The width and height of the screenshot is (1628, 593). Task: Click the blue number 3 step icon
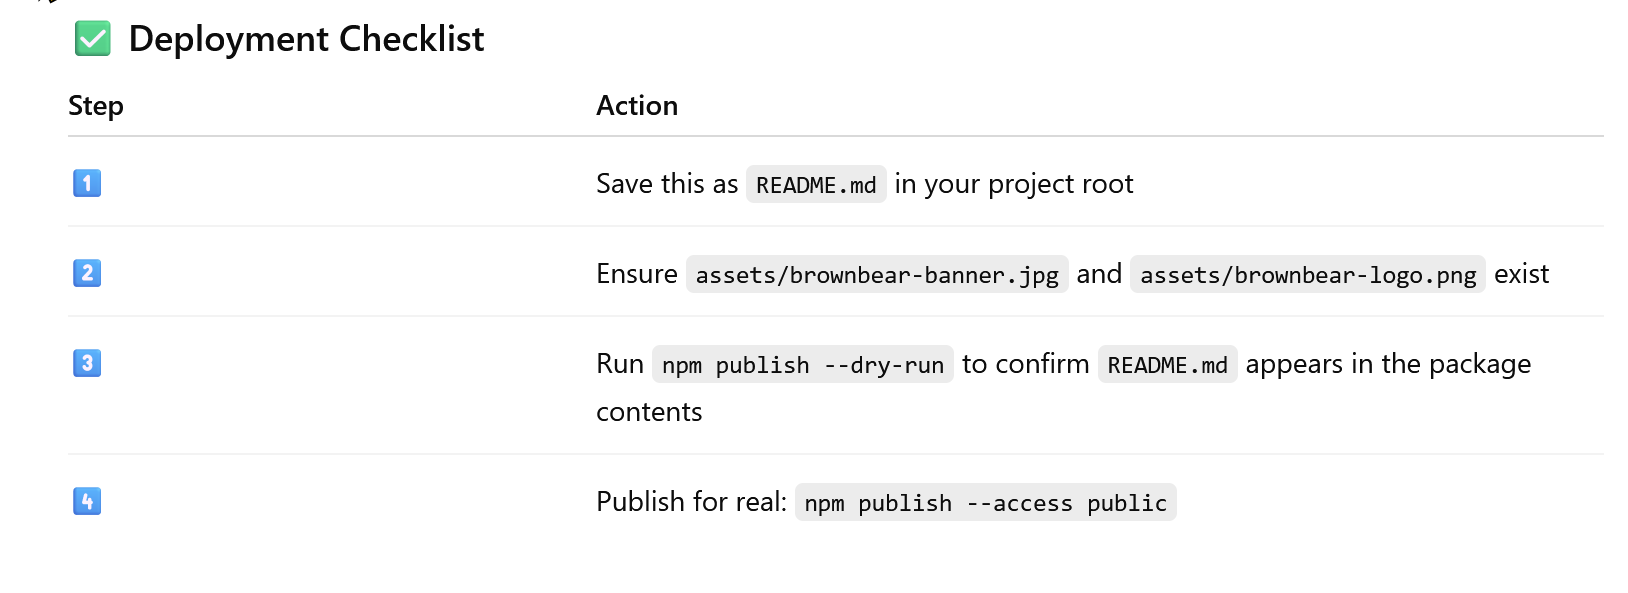click(87, 363)
